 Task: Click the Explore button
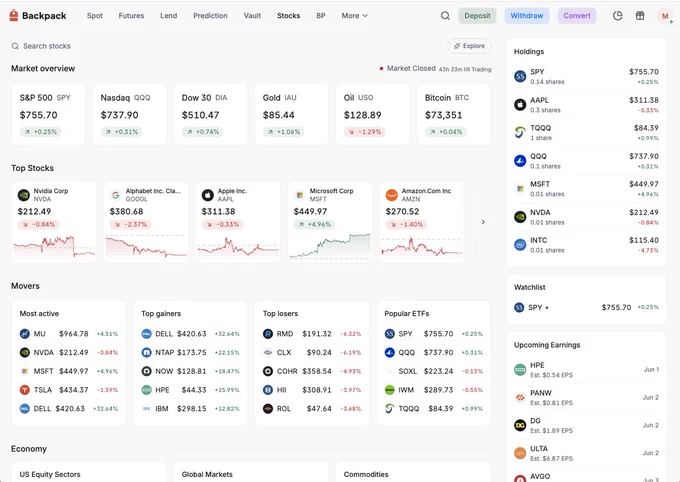pyautogui.click(x=469, y=46)
